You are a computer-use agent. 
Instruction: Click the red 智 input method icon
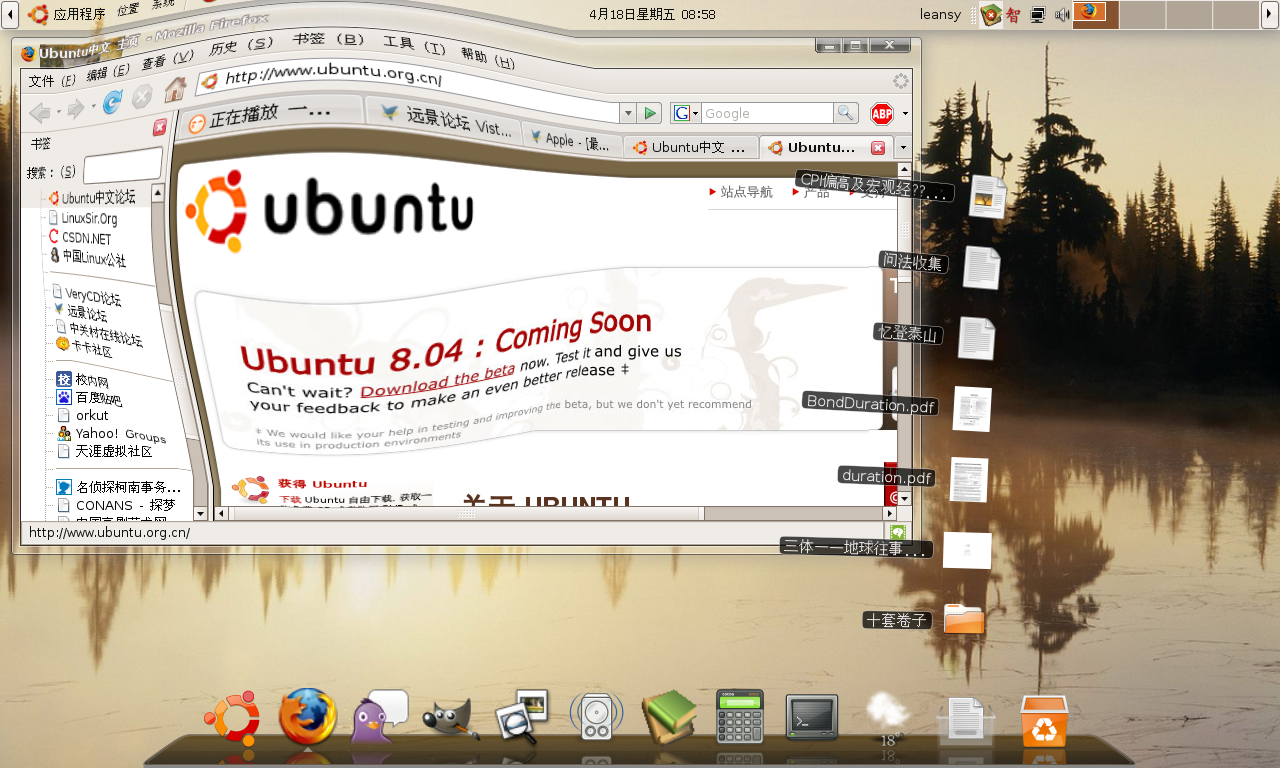(1014, 14)
